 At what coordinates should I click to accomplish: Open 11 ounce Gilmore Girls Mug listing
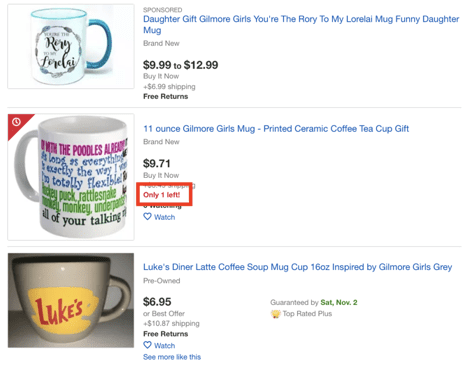coord(276,129)
